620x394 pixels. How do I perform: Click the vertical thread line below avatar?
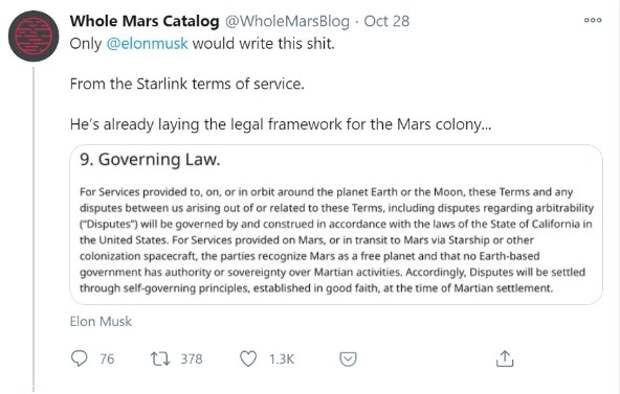pos(34,229)
